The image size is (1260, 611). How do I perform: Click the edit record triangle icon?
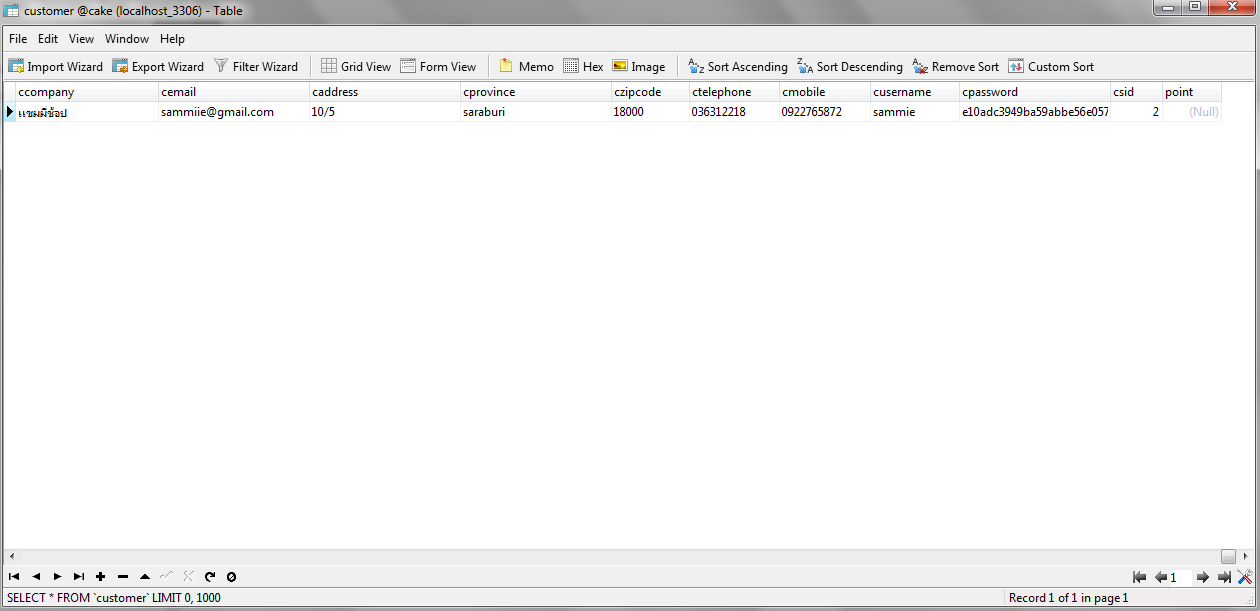(x=145, y=577)
